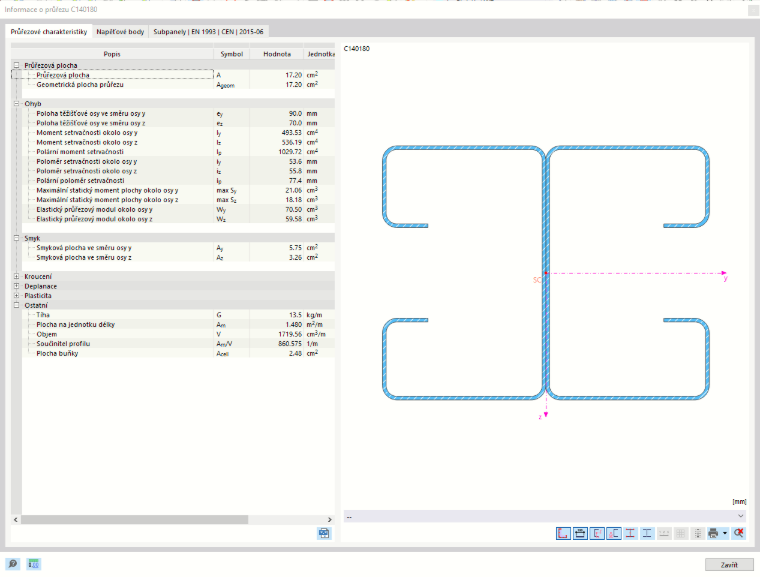The height and width of the screenshot is (577, 760).
Task: Select the Polární moment setrvačnosti row
Action: [173, 152]
